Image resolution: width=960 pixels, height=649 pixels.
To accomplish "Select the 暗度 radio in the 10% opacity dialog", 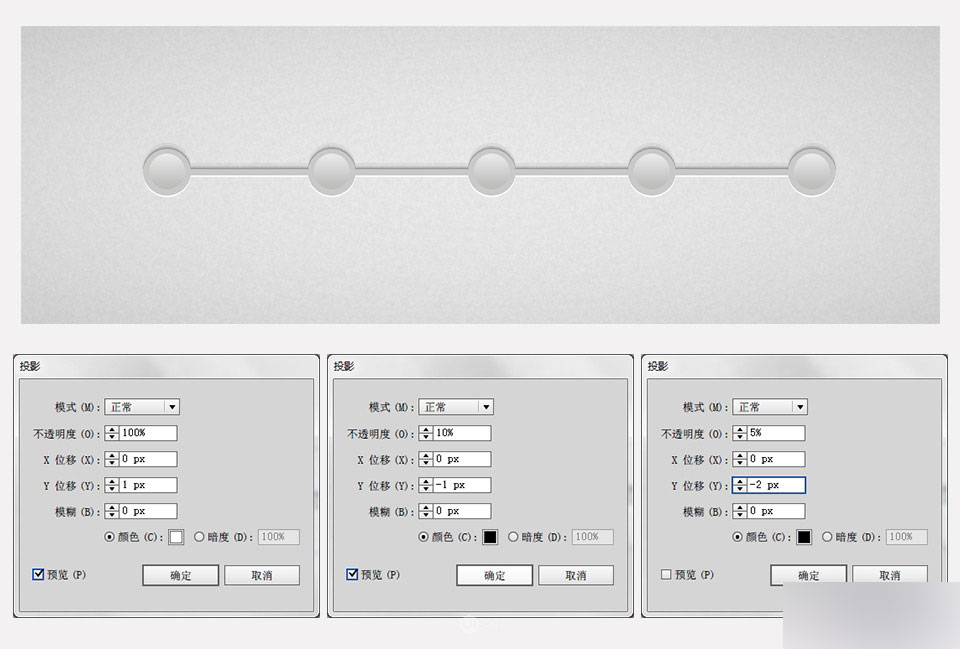I will (513, 537).
